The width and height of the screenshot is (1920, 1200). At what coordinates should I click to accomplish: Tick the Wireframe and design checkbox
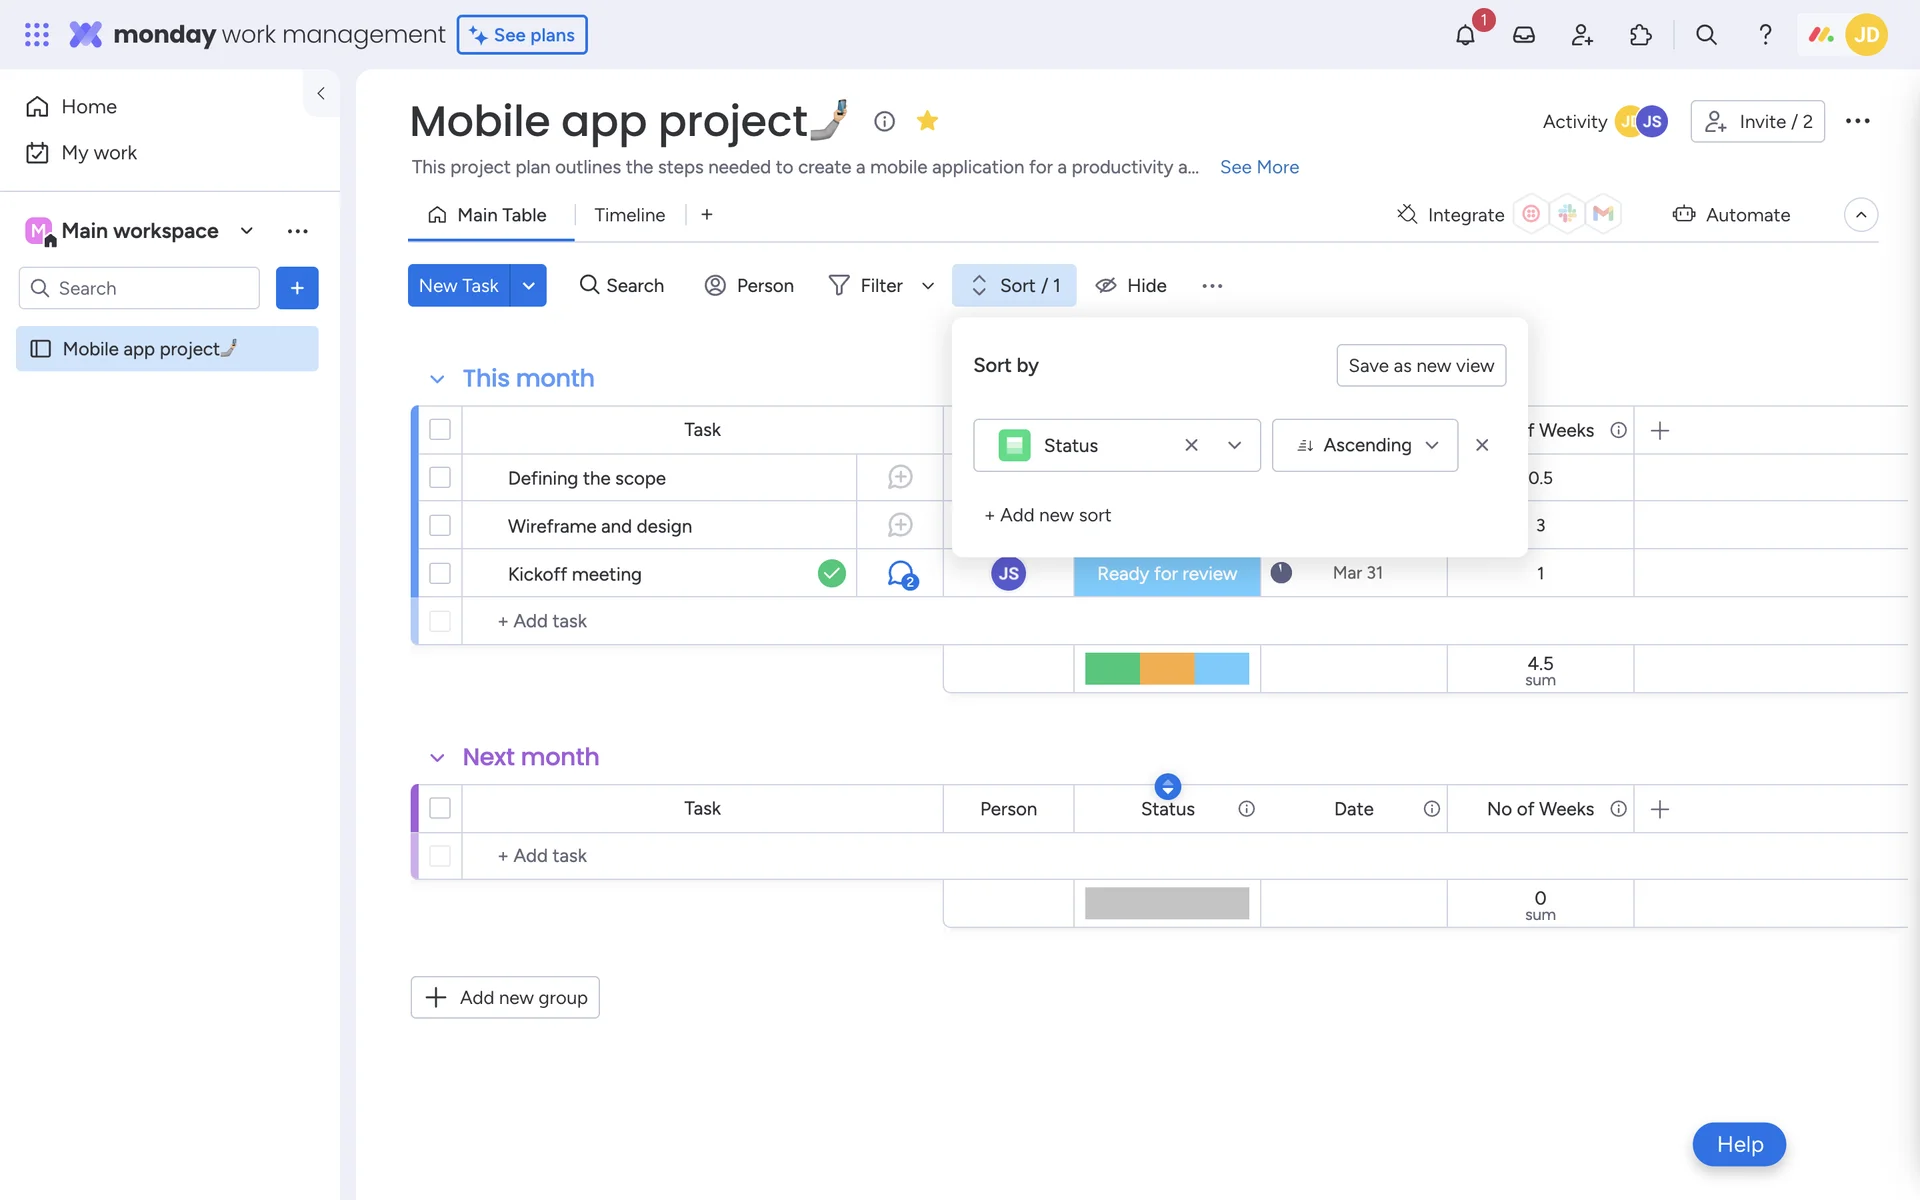point(440,526)
